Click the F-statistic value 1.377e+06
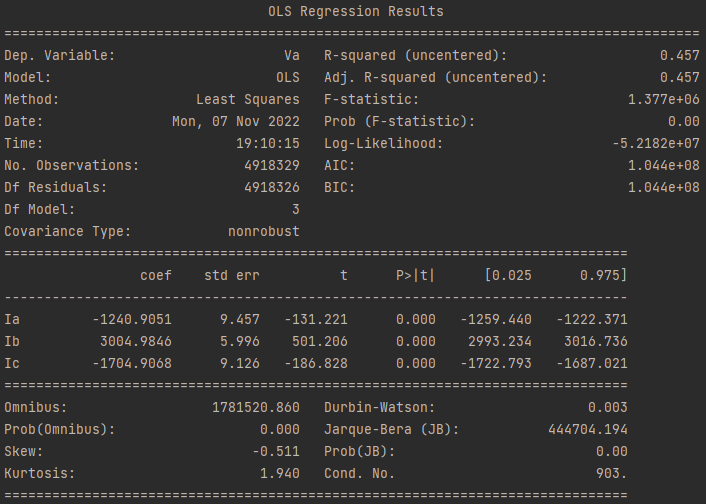Viewport: 706px width, 504px height. point(664,100)
